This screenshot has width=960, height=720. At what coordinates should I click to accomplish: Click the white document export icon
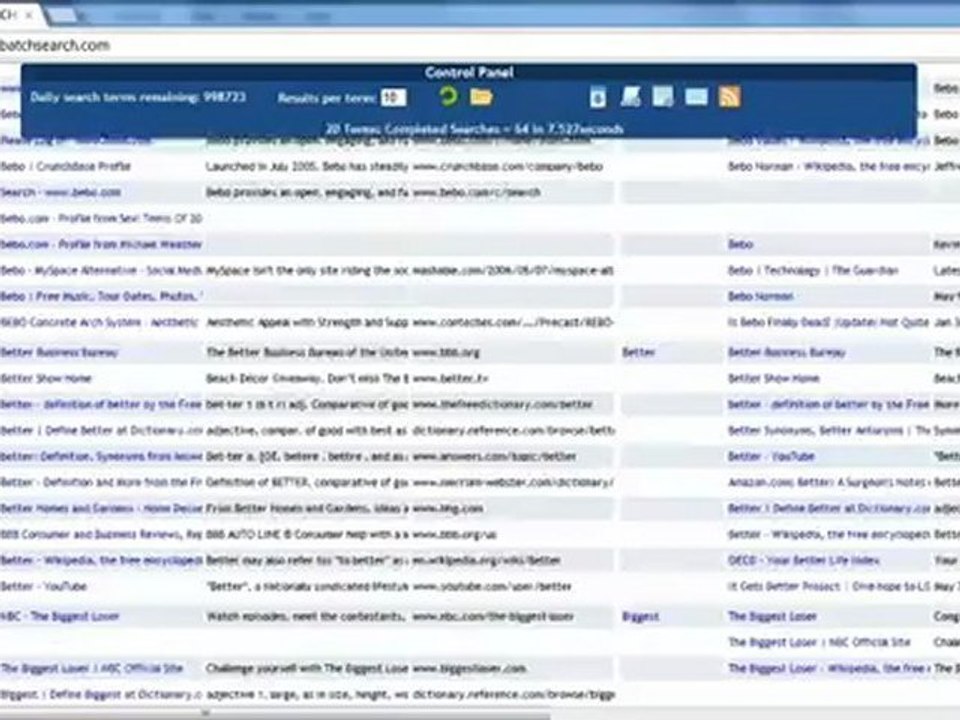[x=598, y=97]
